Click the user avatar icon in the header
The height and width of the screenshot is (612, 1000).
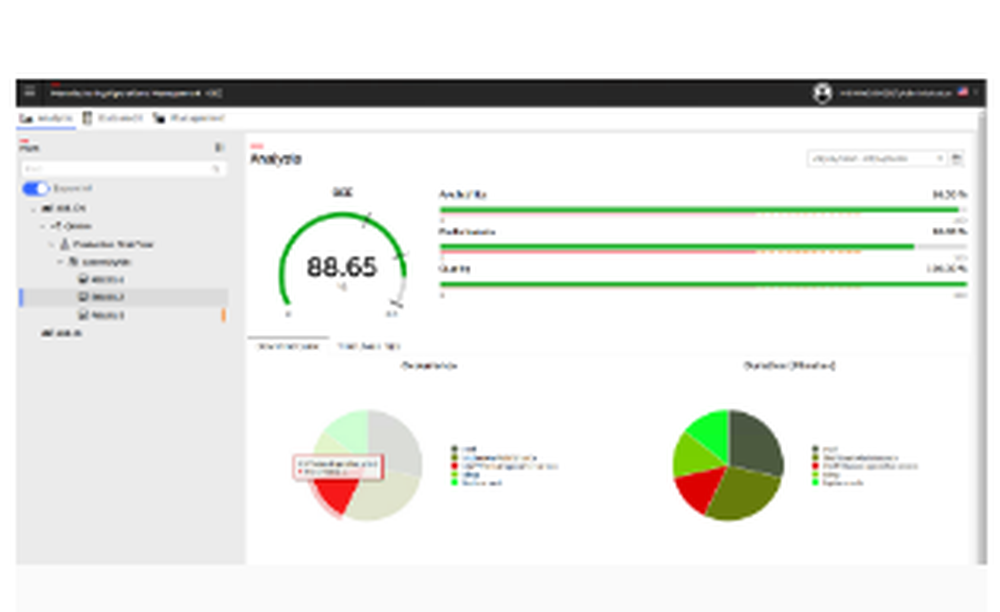[823, 93]
